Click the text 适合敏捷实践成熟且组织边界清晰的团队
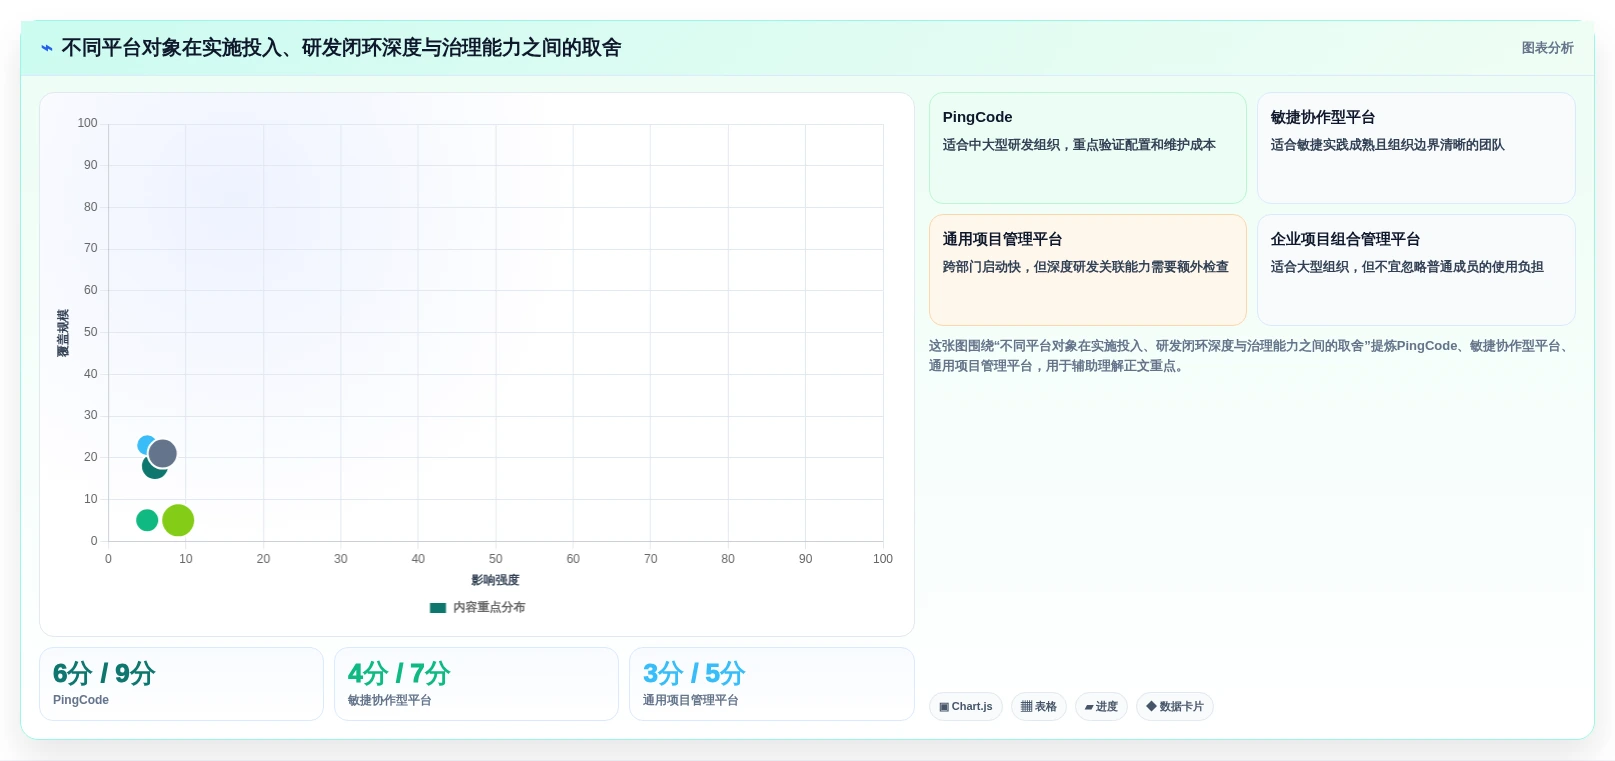The height and width of the screenshot is (761, 1615). 1387,145
